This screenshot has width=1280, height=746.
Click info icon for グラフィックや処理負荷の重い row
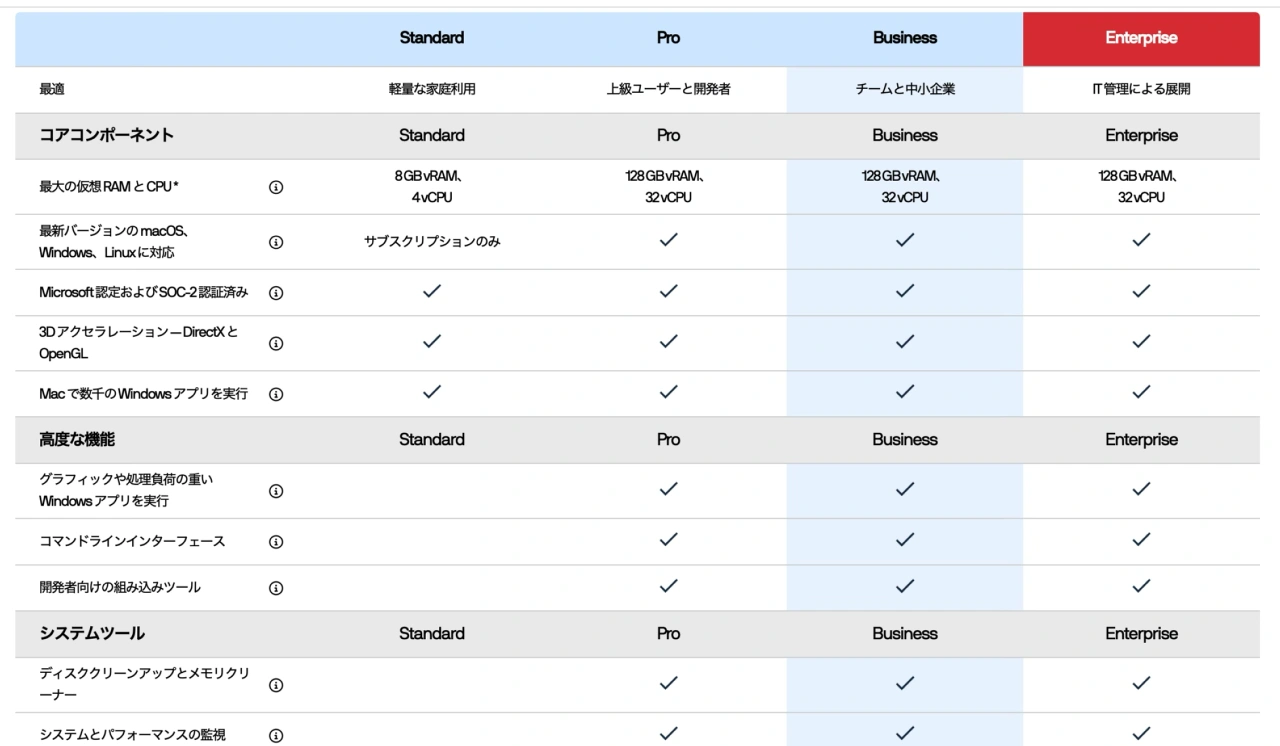276,491
